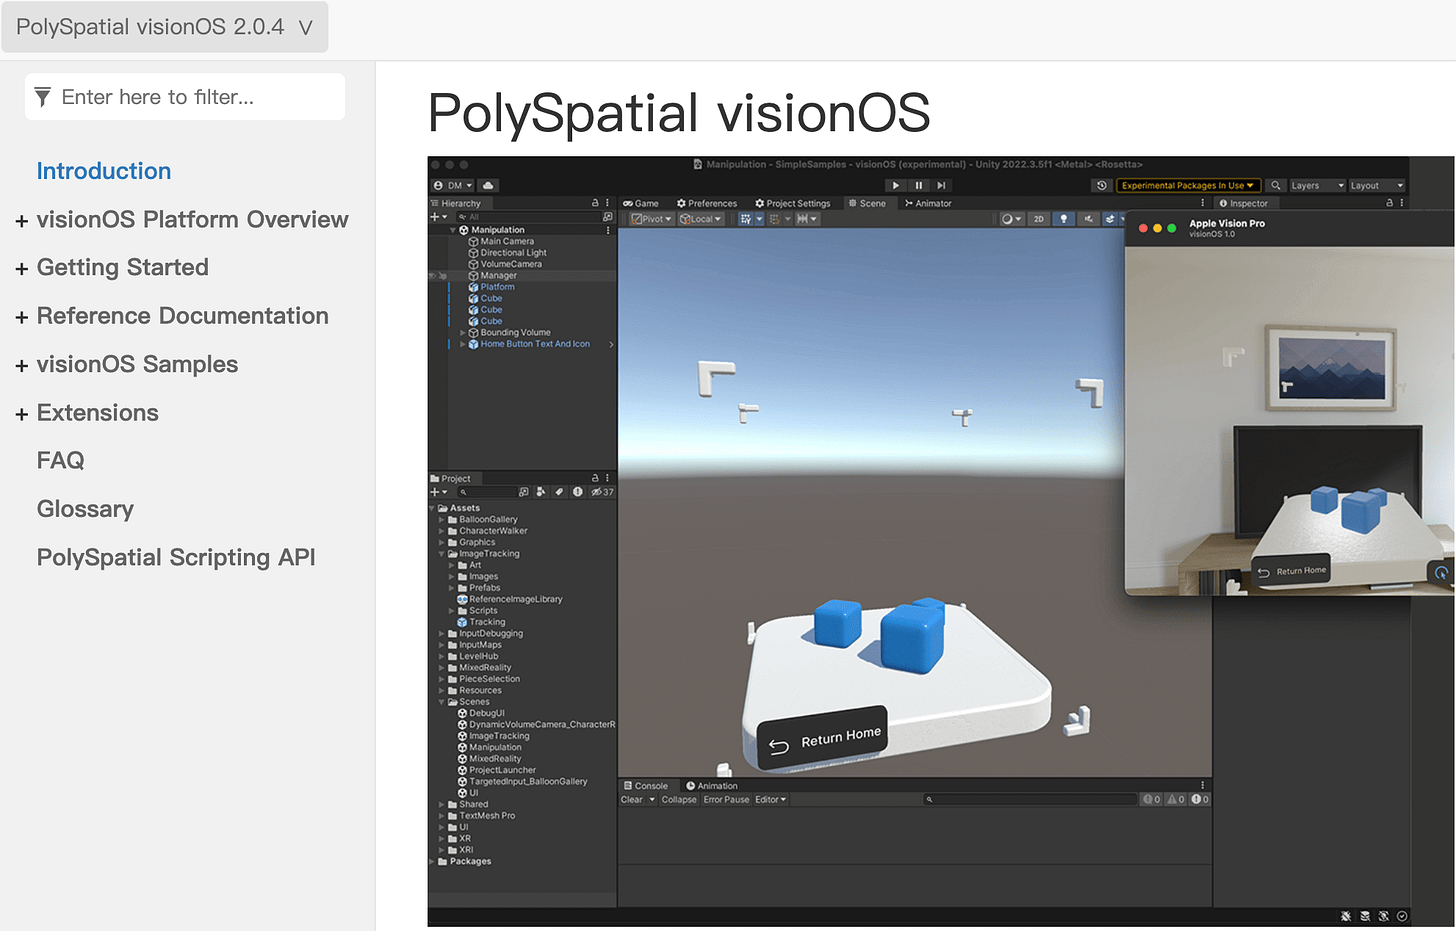
Task: Click the Hierarchy plus create button
Action: point(438,217)
